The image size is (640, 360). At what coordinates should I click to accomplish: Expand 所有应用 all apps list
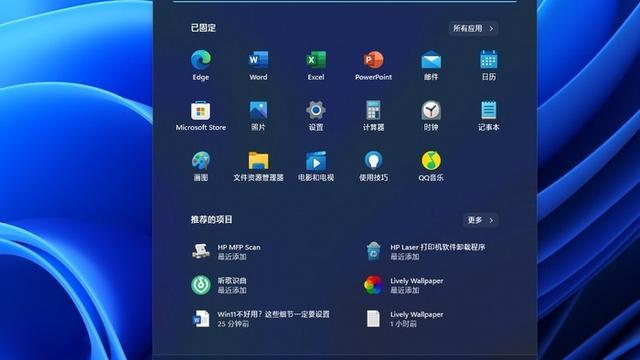pos(473,29)
